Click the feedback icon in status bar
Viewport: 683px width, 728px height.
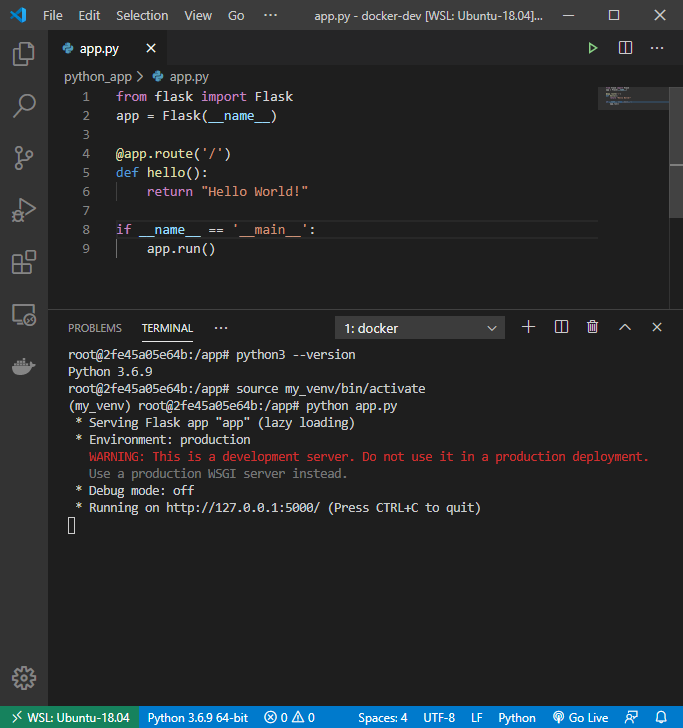click(x=631, y=717)
